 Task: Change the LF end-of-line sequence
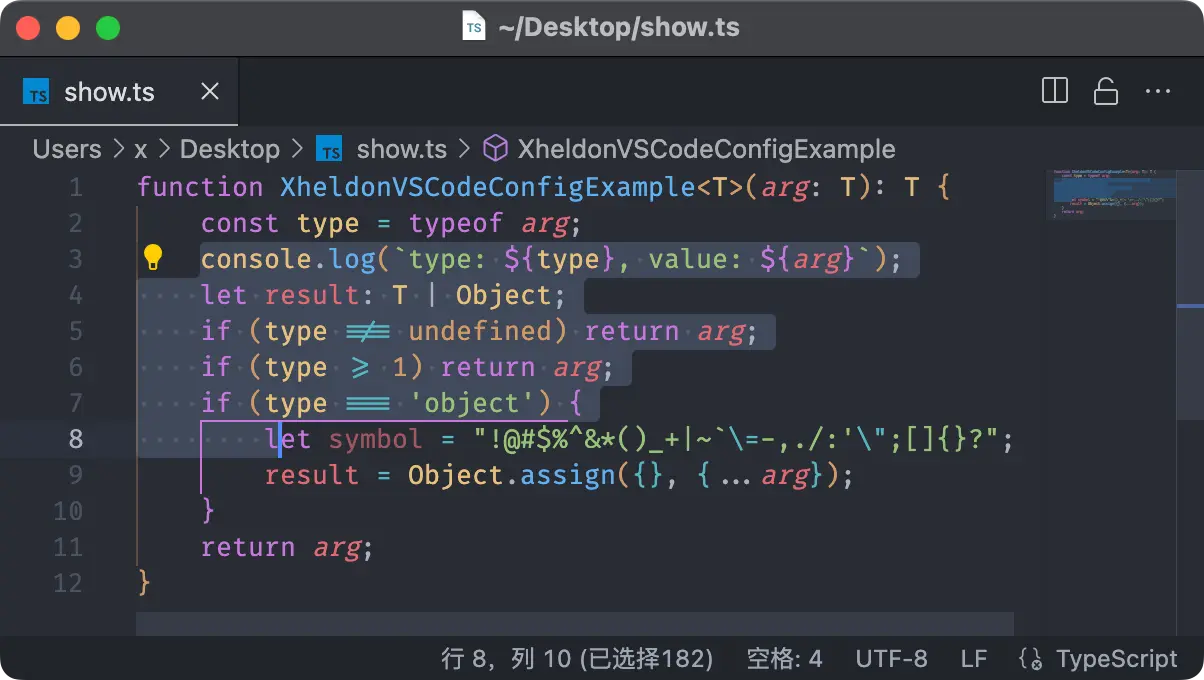974,659
